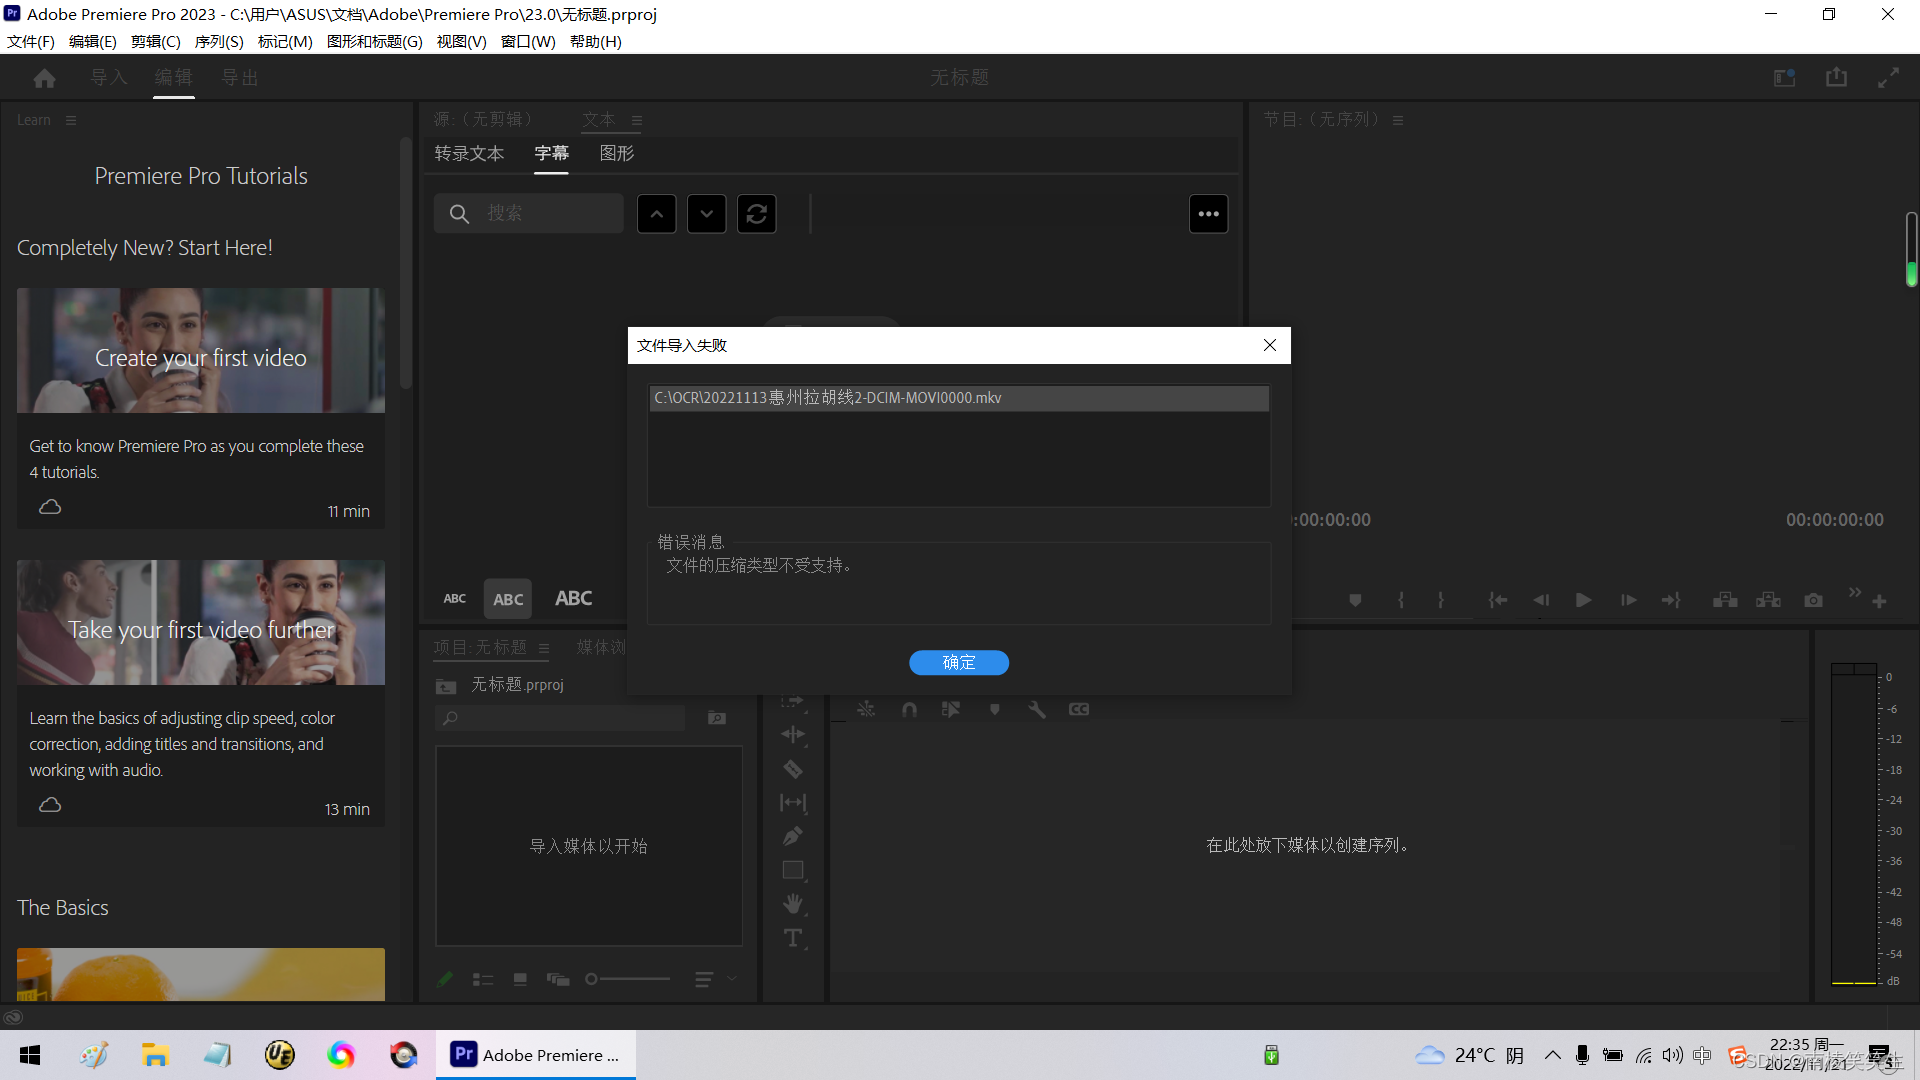Screen dimensions: 1920x1080
Task: Click the refresh replace icon in Text panel
Action: 757,213
